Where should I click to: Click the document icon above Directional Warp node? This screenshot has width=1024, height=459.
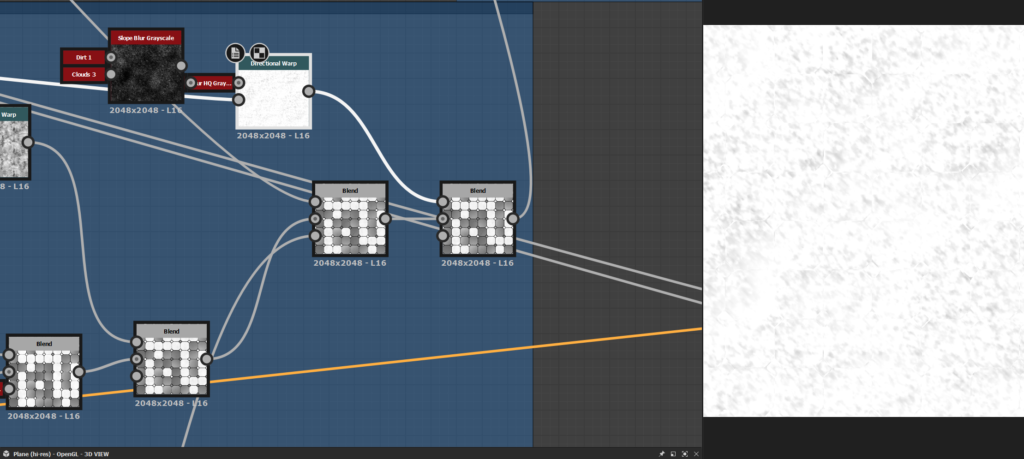[x=235, y=53]
